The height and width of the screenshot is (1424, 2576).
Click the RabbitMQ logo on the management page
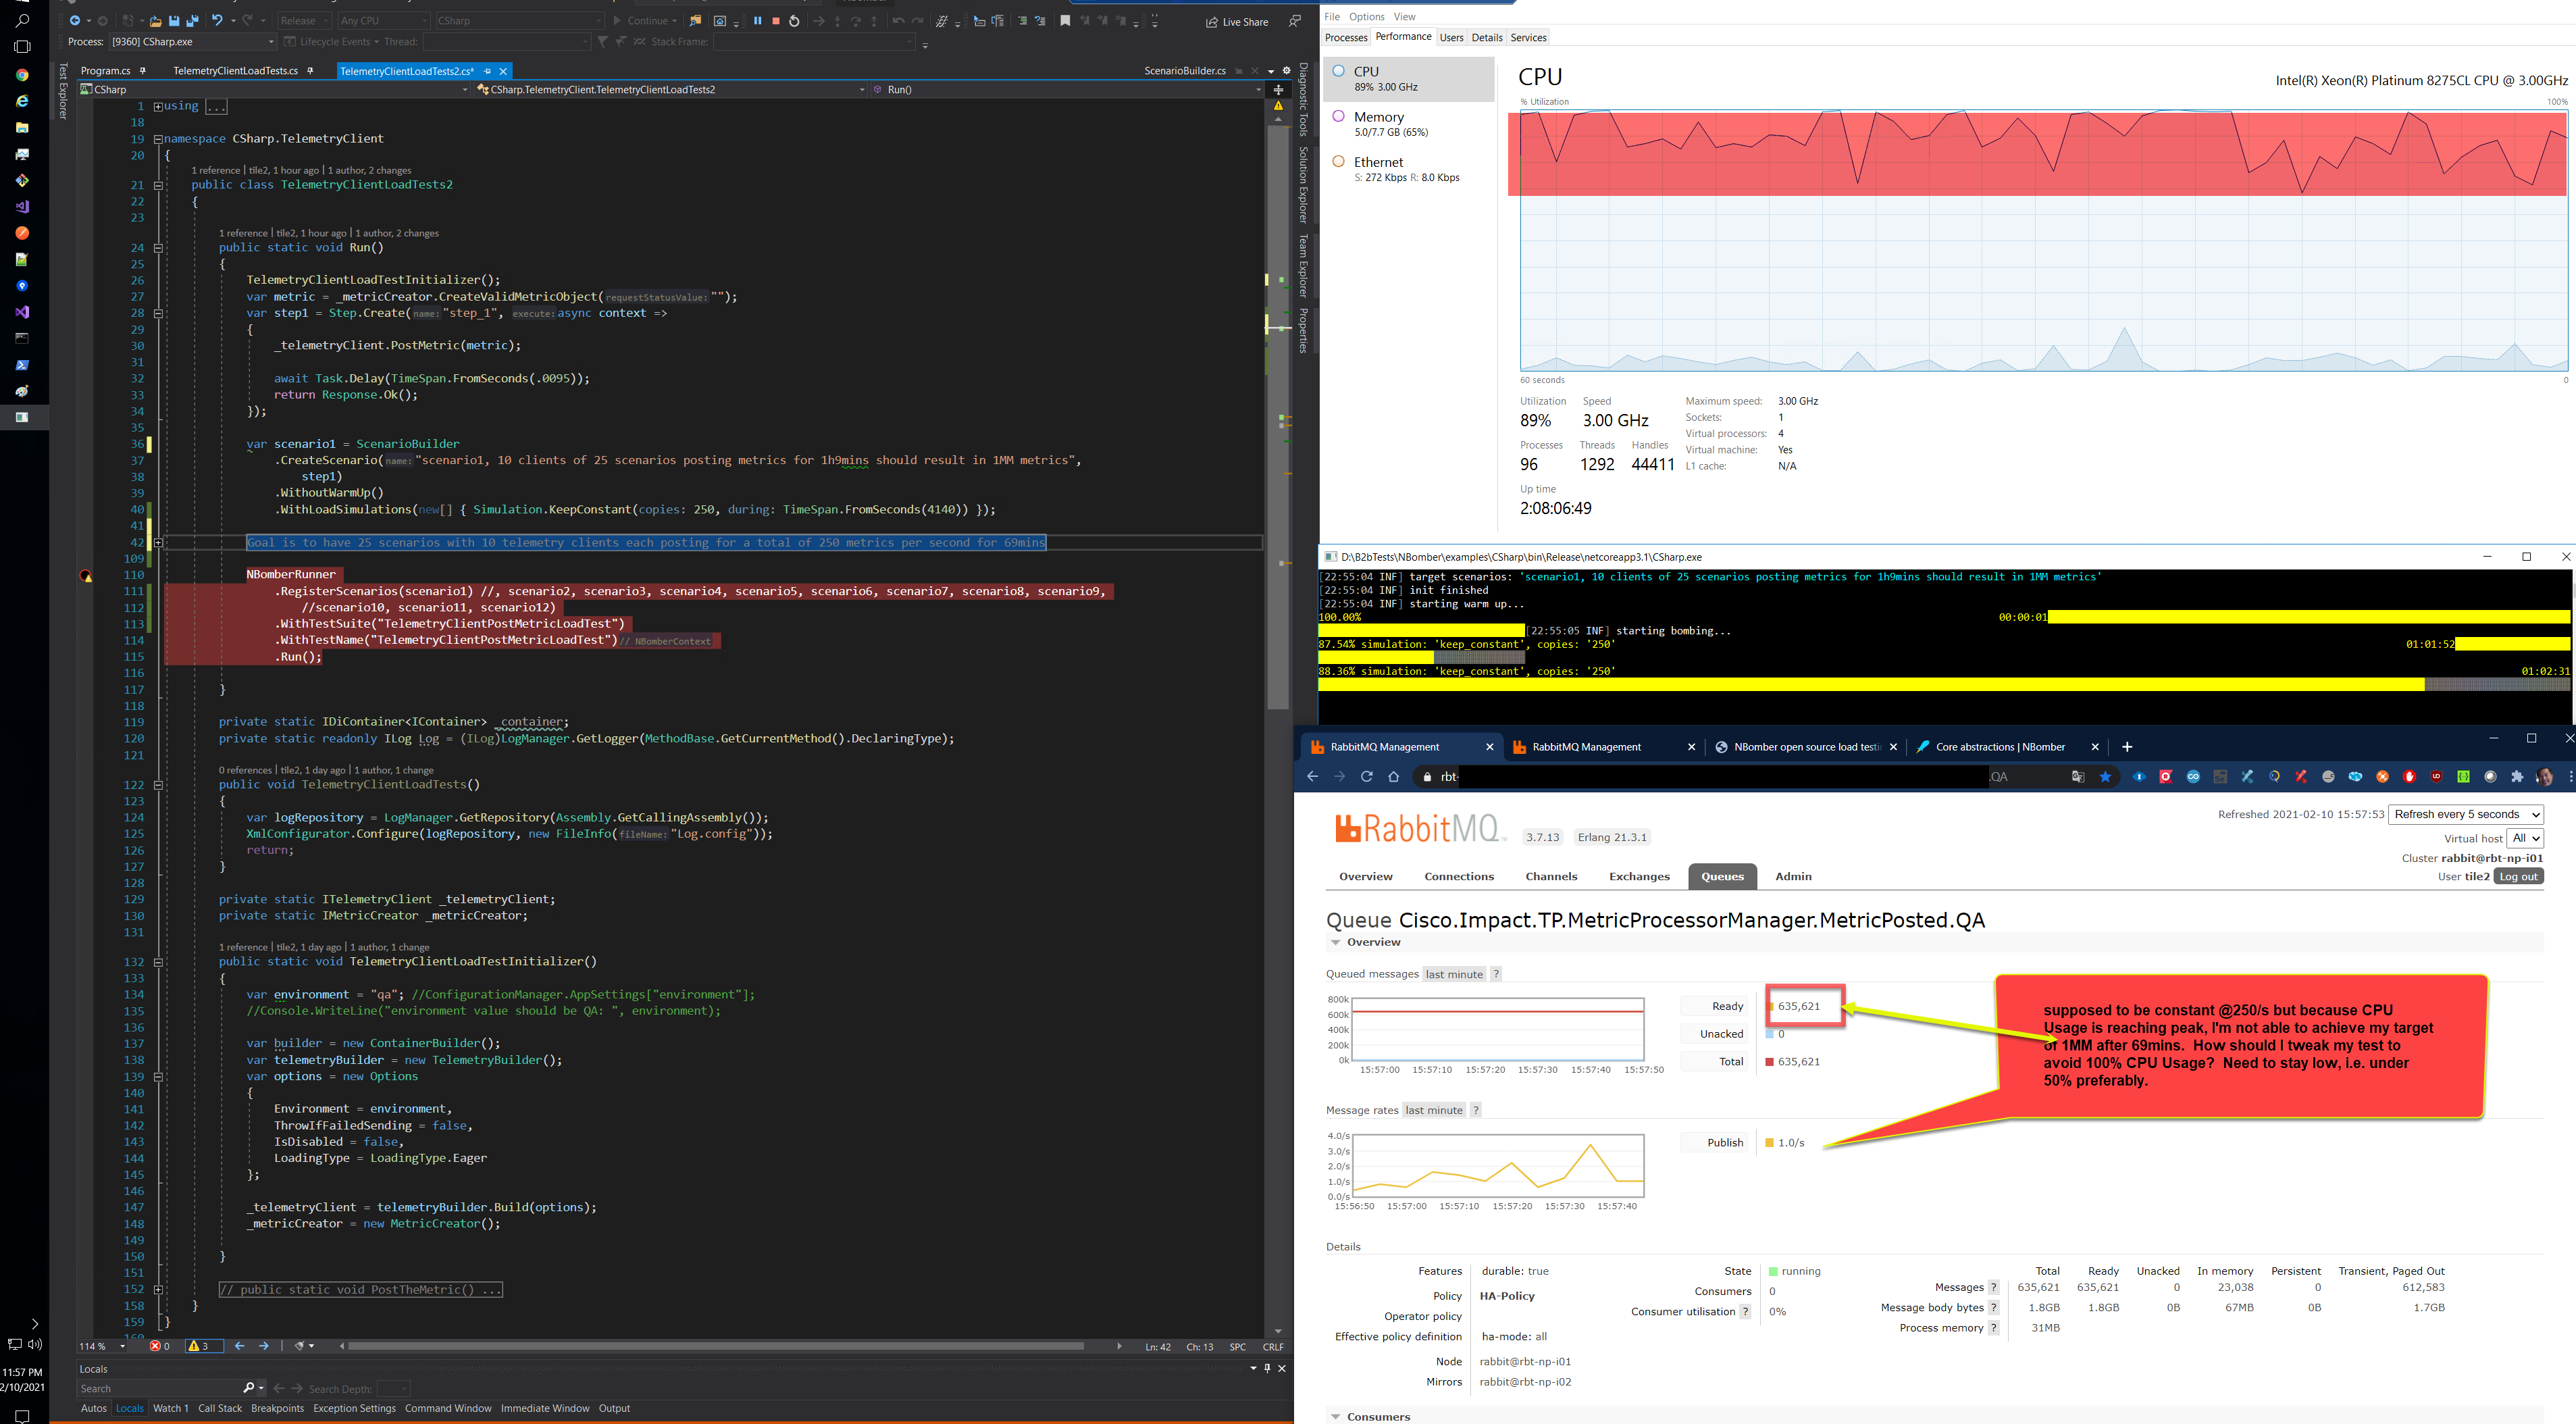[1416, 828]
